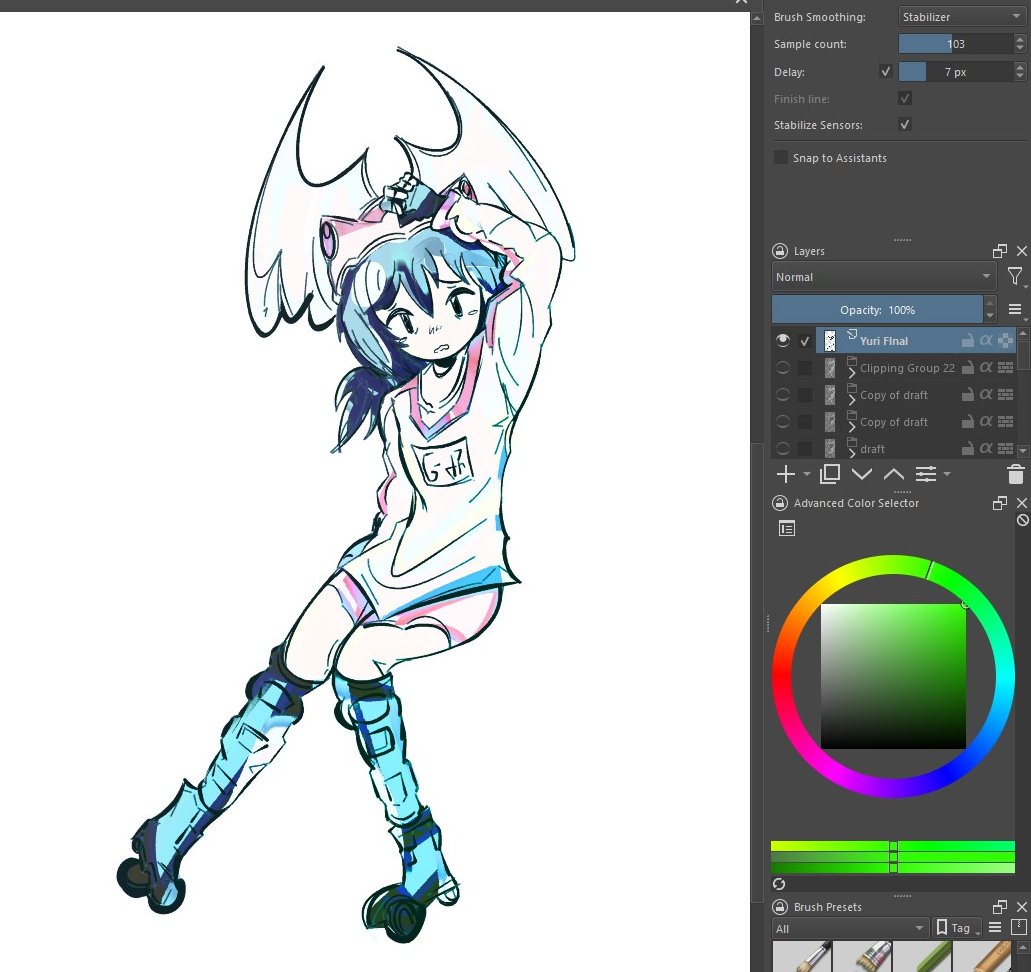Select the Yuri Final layer name

pyautogui.click(x=883, y=341)
